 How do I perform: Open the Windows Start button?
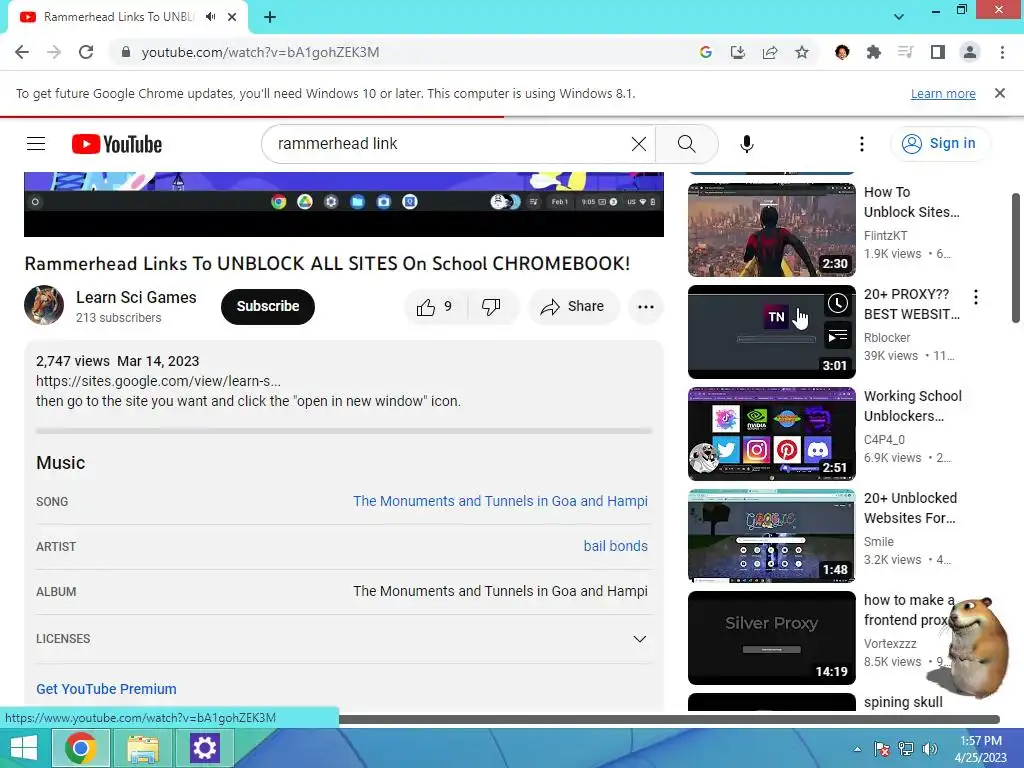coord(24,748)
